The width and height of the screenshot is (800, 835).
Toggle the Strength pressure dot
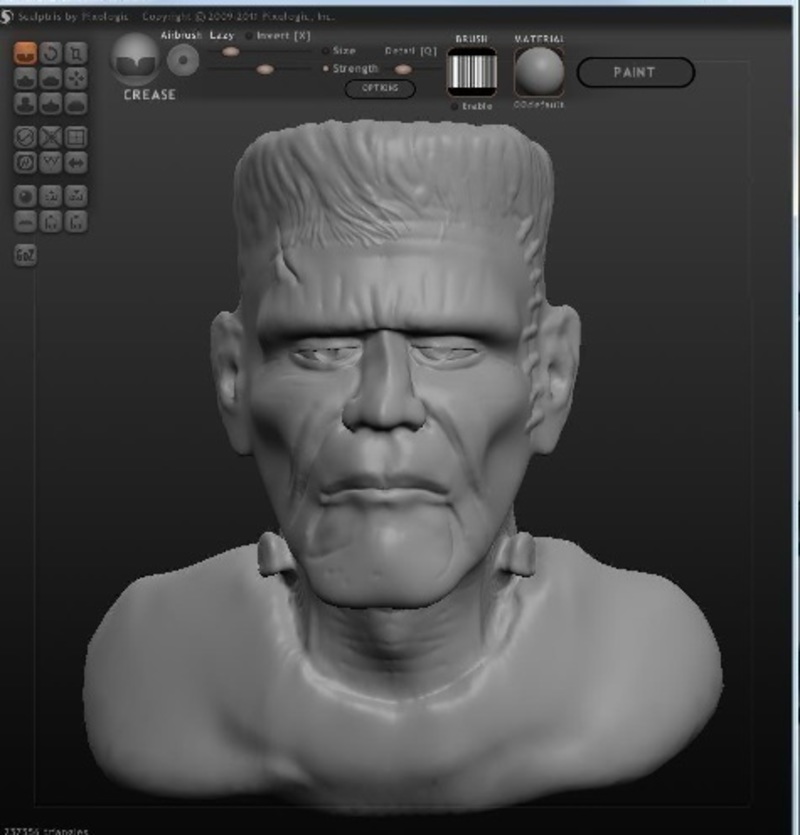coord(325,69)
